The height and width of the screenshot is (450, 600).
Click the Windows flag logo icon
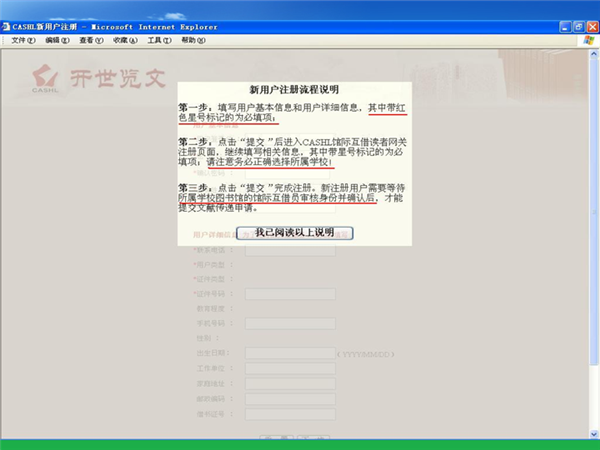tap(589, 40)
